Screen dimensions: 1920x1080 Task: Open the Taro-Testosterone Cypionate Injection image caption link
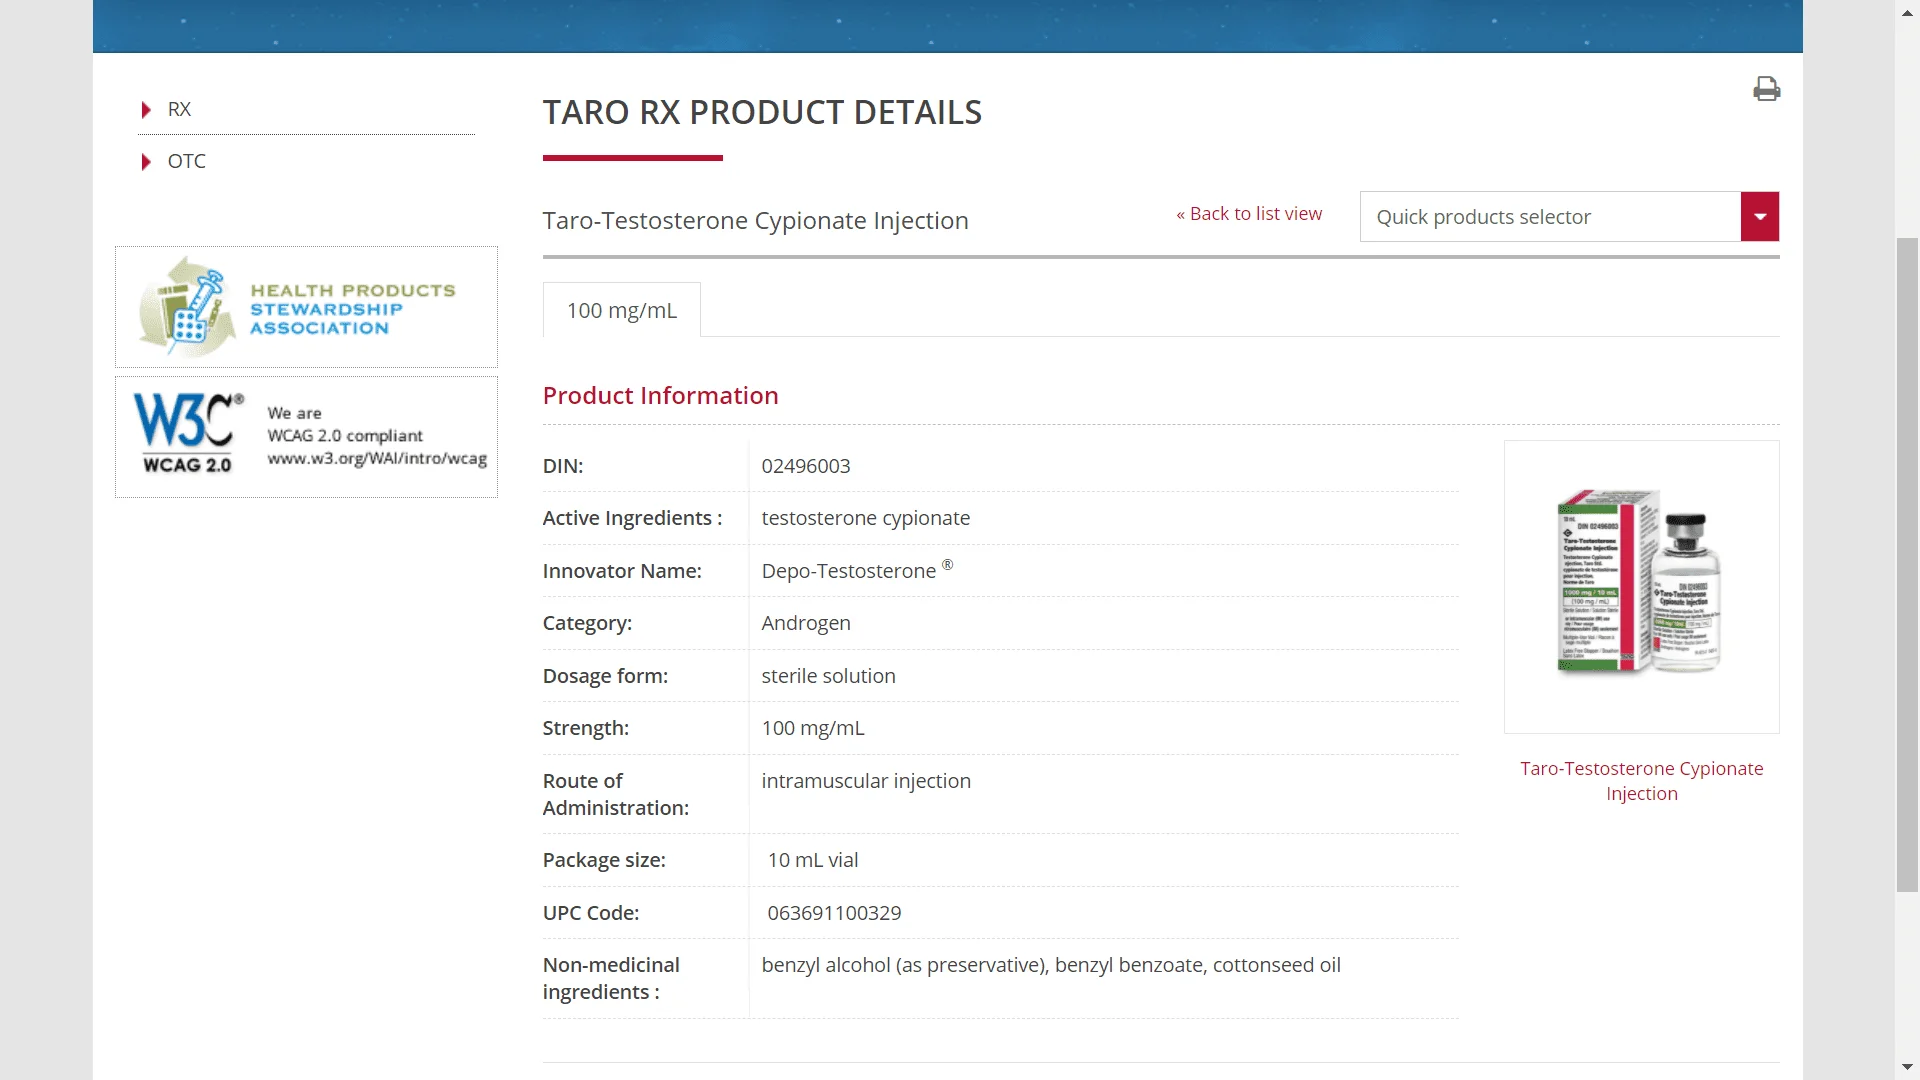(x=1642, y=781)
